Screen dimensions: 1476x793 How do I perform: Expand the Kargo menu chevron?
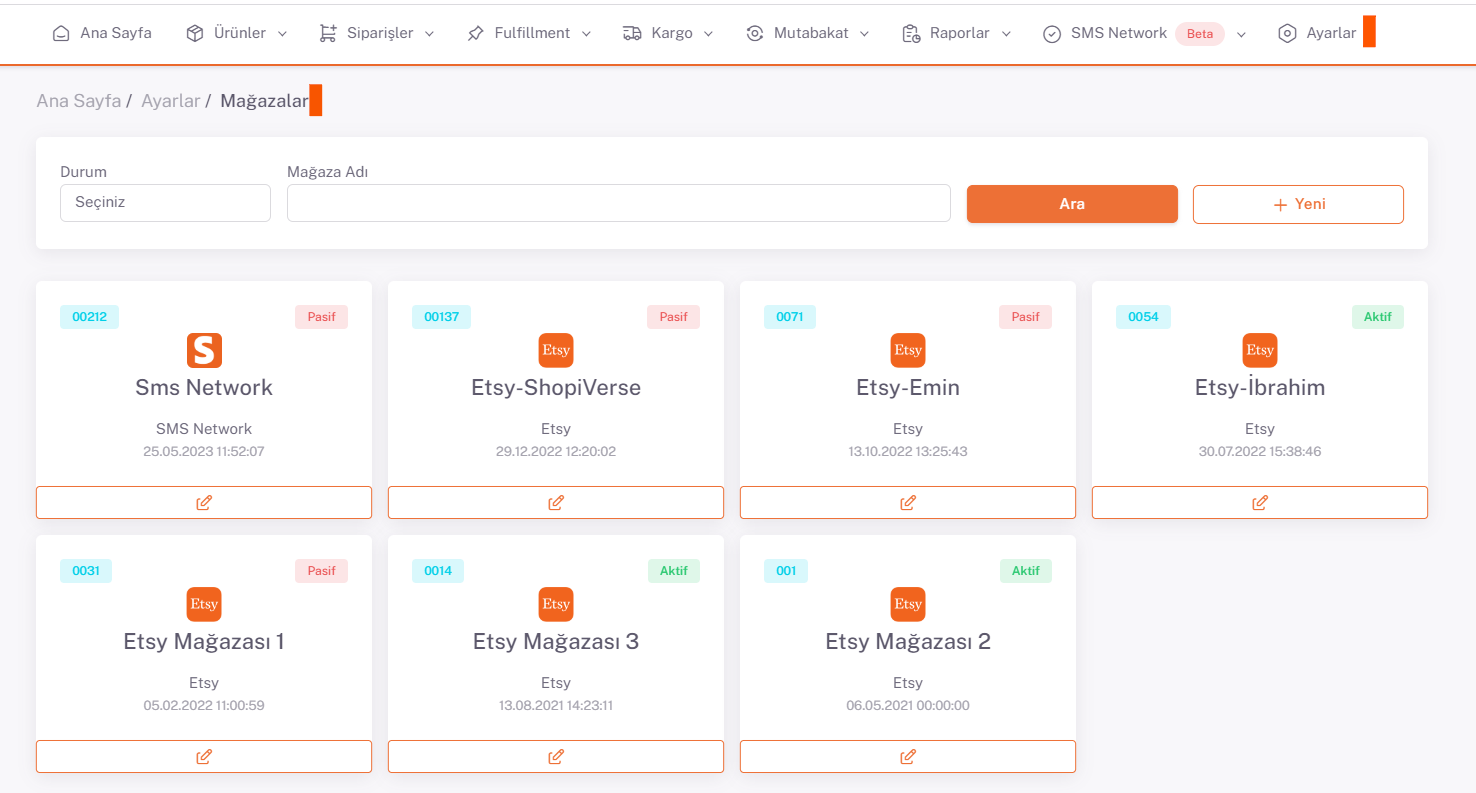point(708,34)
